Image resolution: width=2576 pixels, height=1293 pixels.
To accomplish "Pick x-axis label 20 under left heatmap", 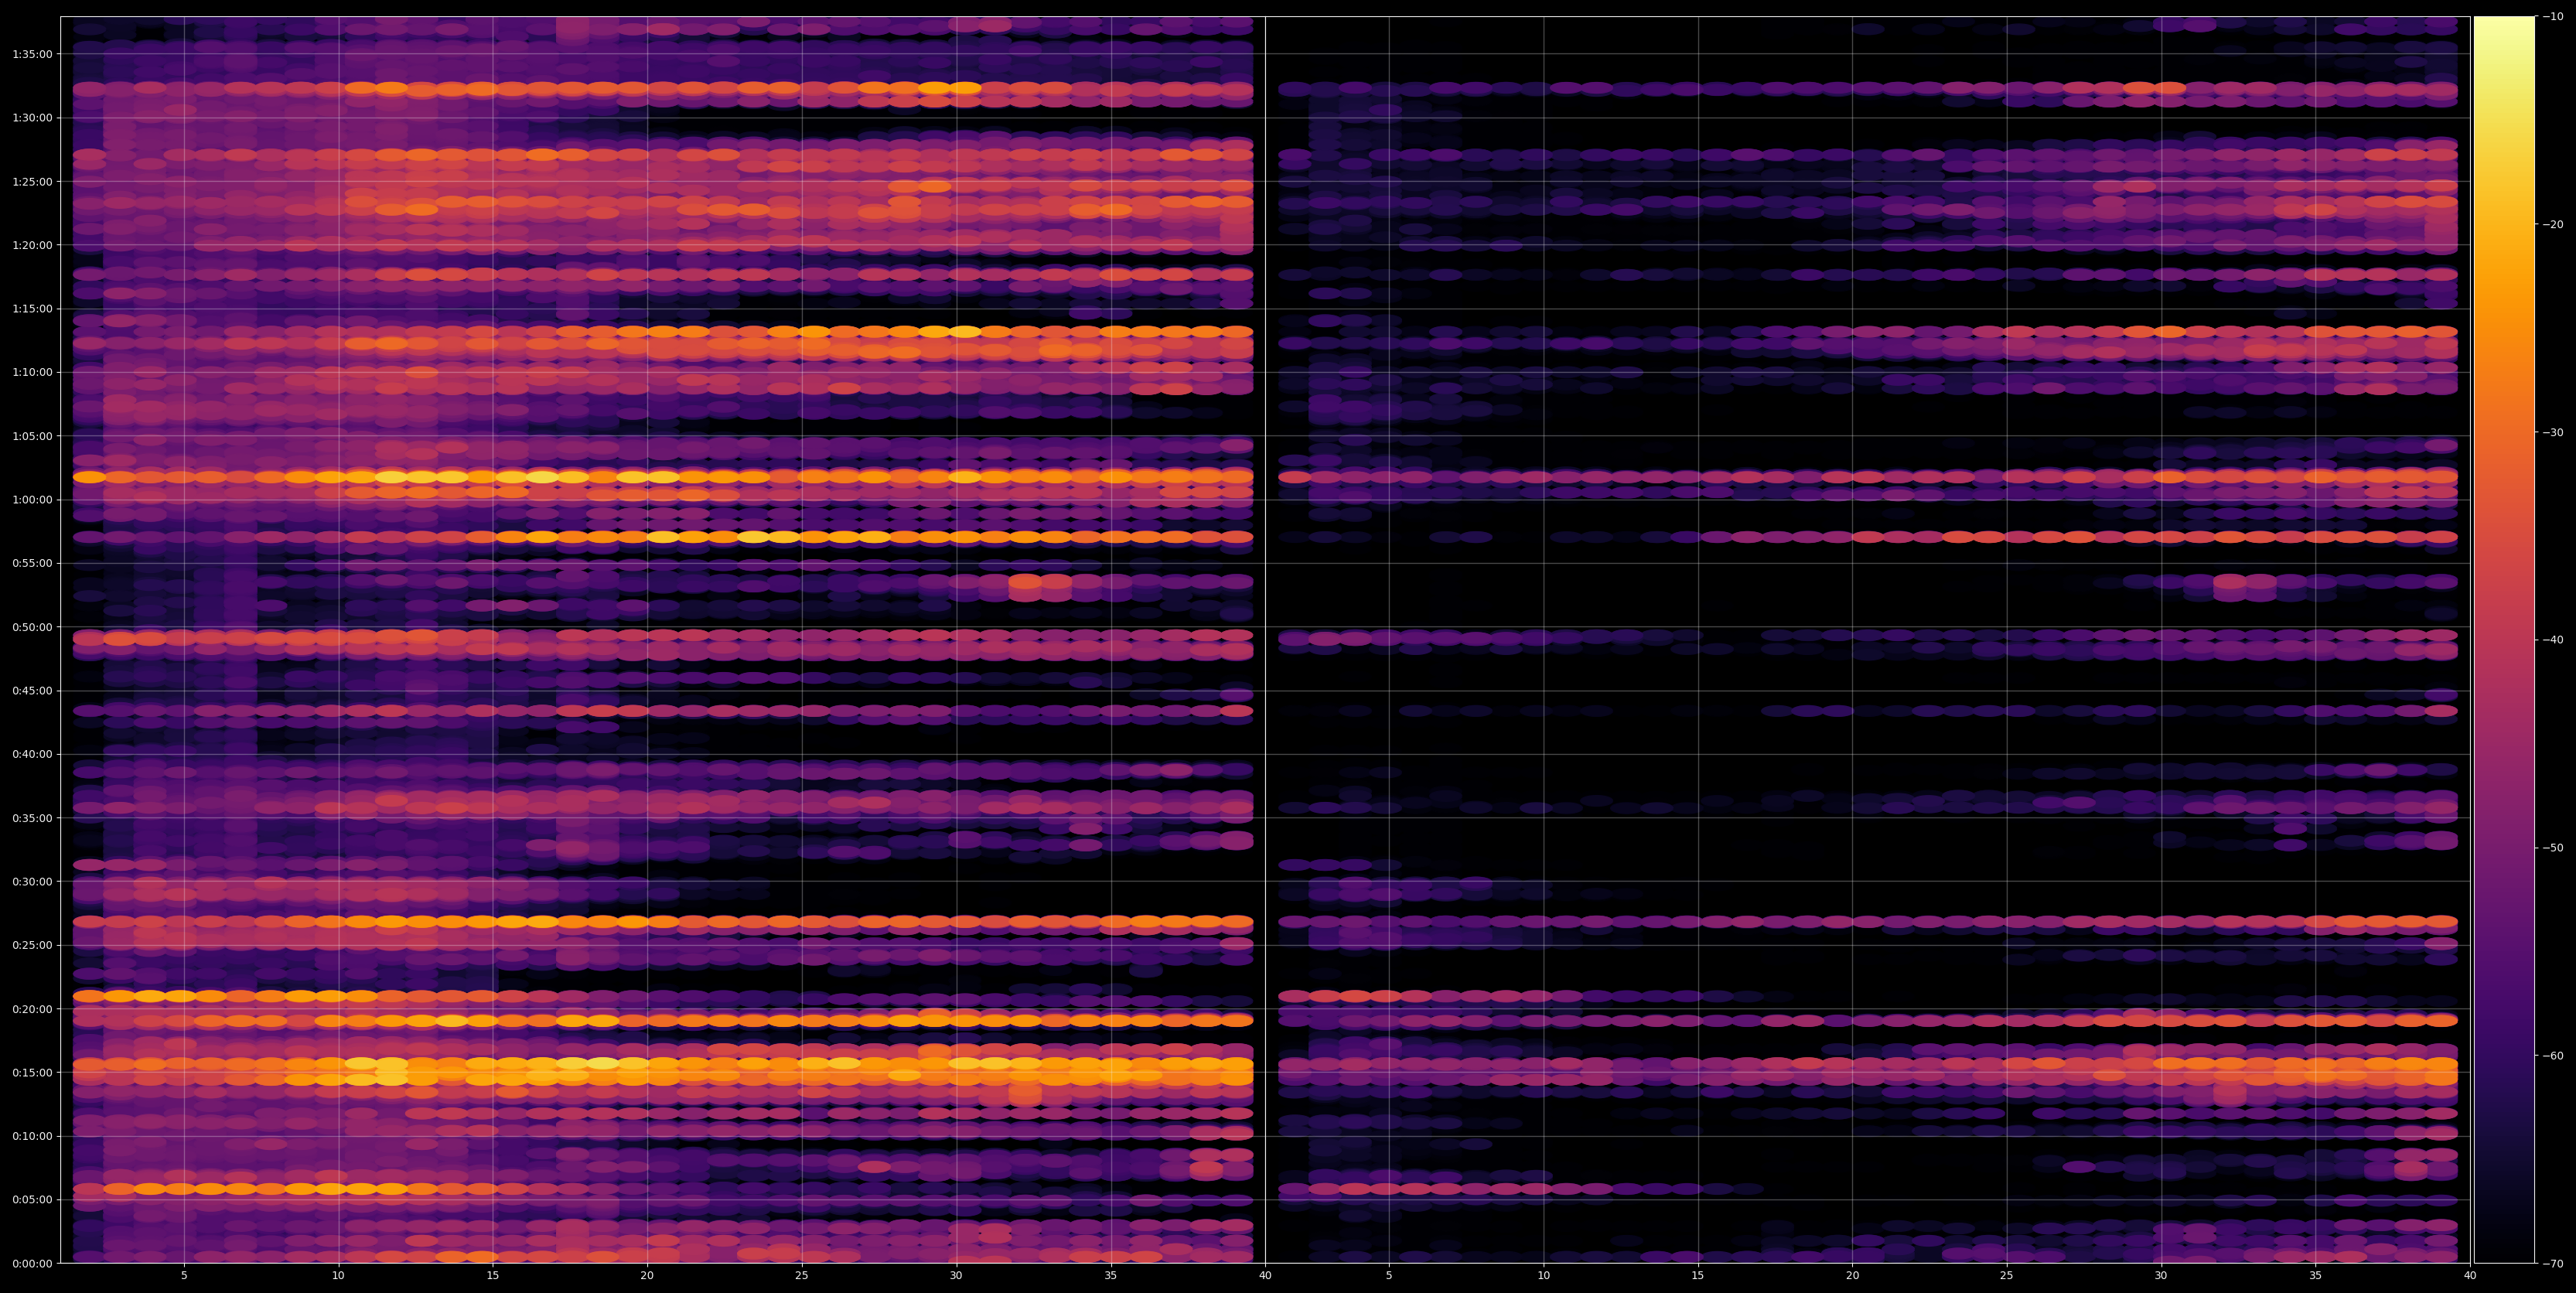I will [x=647, y=1275].
